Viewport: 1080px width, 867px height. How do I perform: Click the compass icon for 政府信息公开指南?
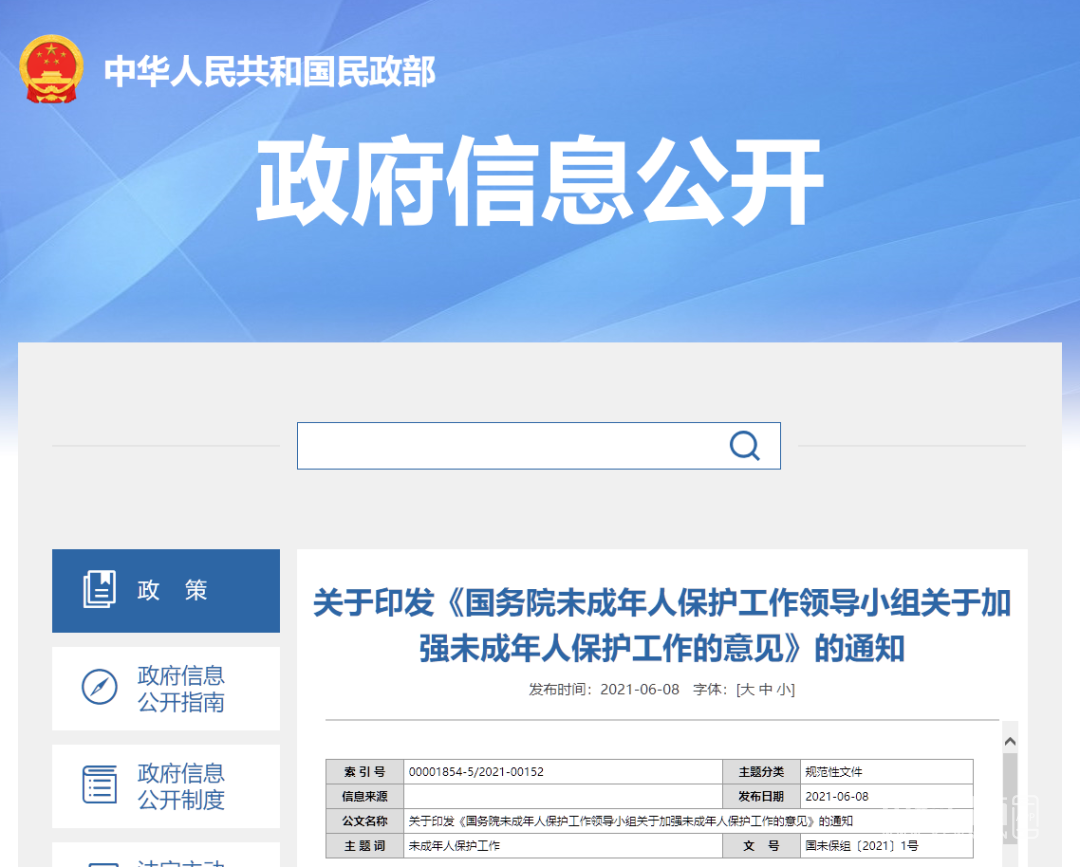(x=99, y=688)
